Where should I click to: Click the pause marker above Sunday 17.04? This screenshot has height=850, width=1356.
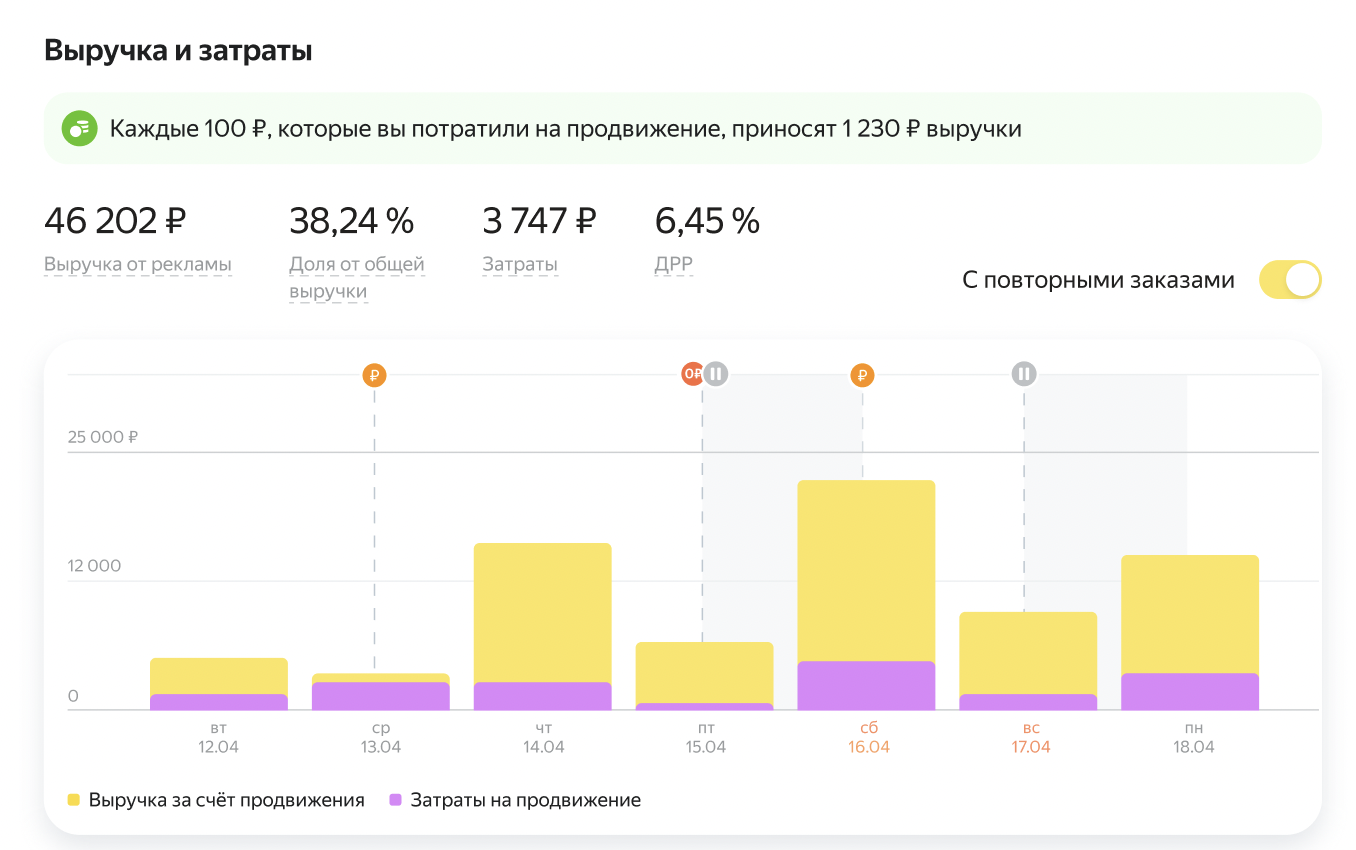(x=1023, y=374)
